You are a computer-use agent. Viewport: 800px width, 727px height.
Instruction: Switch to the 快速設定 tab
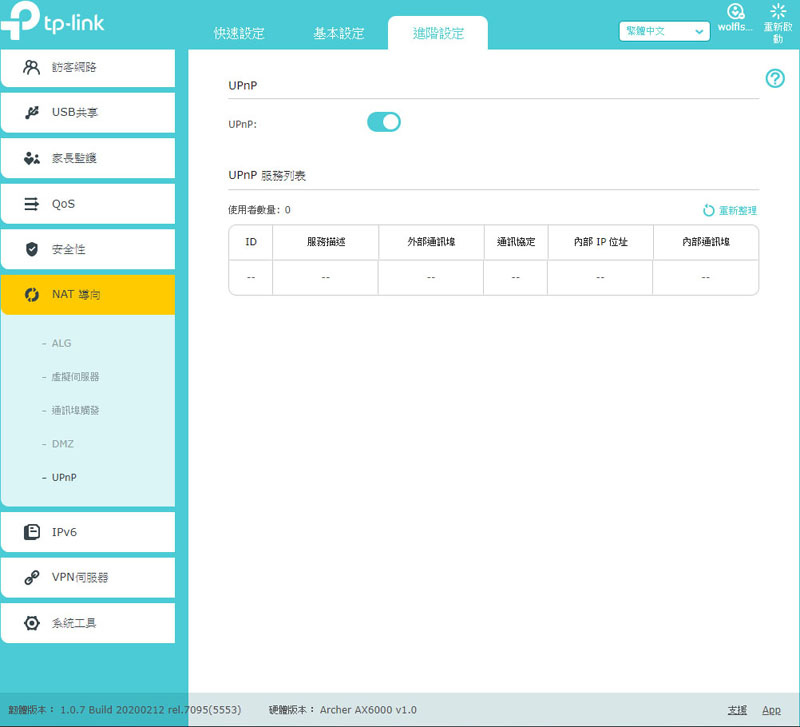pos(239,34)
